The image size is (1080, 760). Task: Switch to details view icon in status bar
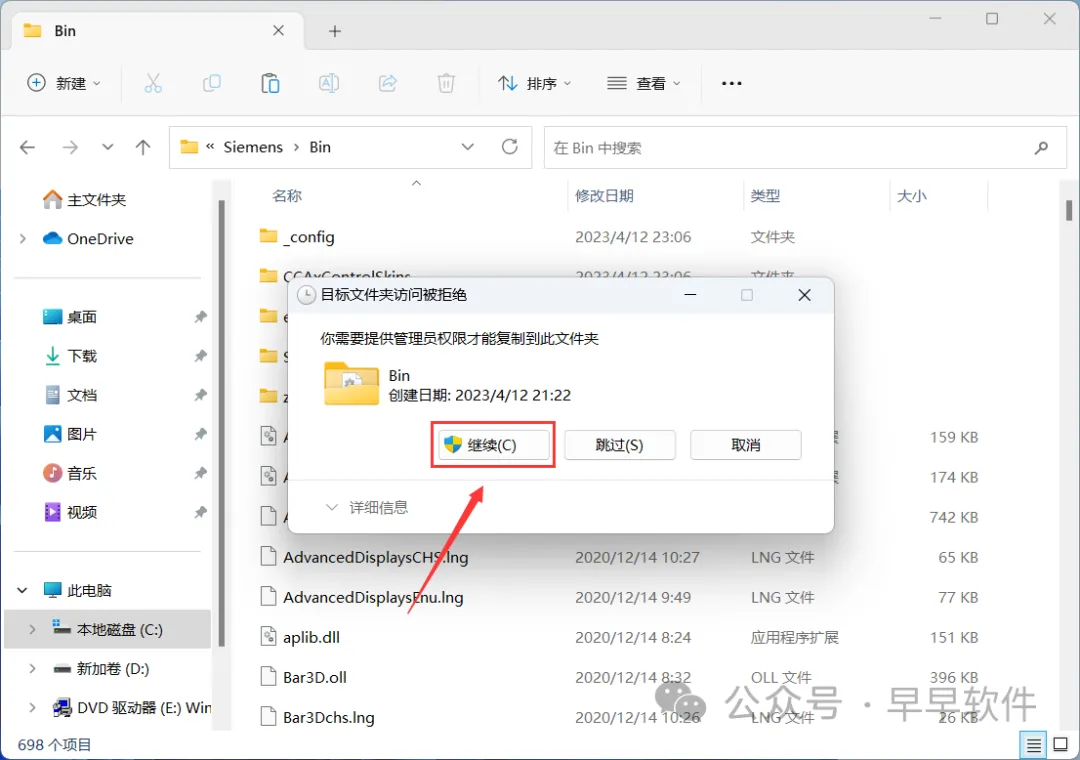tap(1033, 745)
